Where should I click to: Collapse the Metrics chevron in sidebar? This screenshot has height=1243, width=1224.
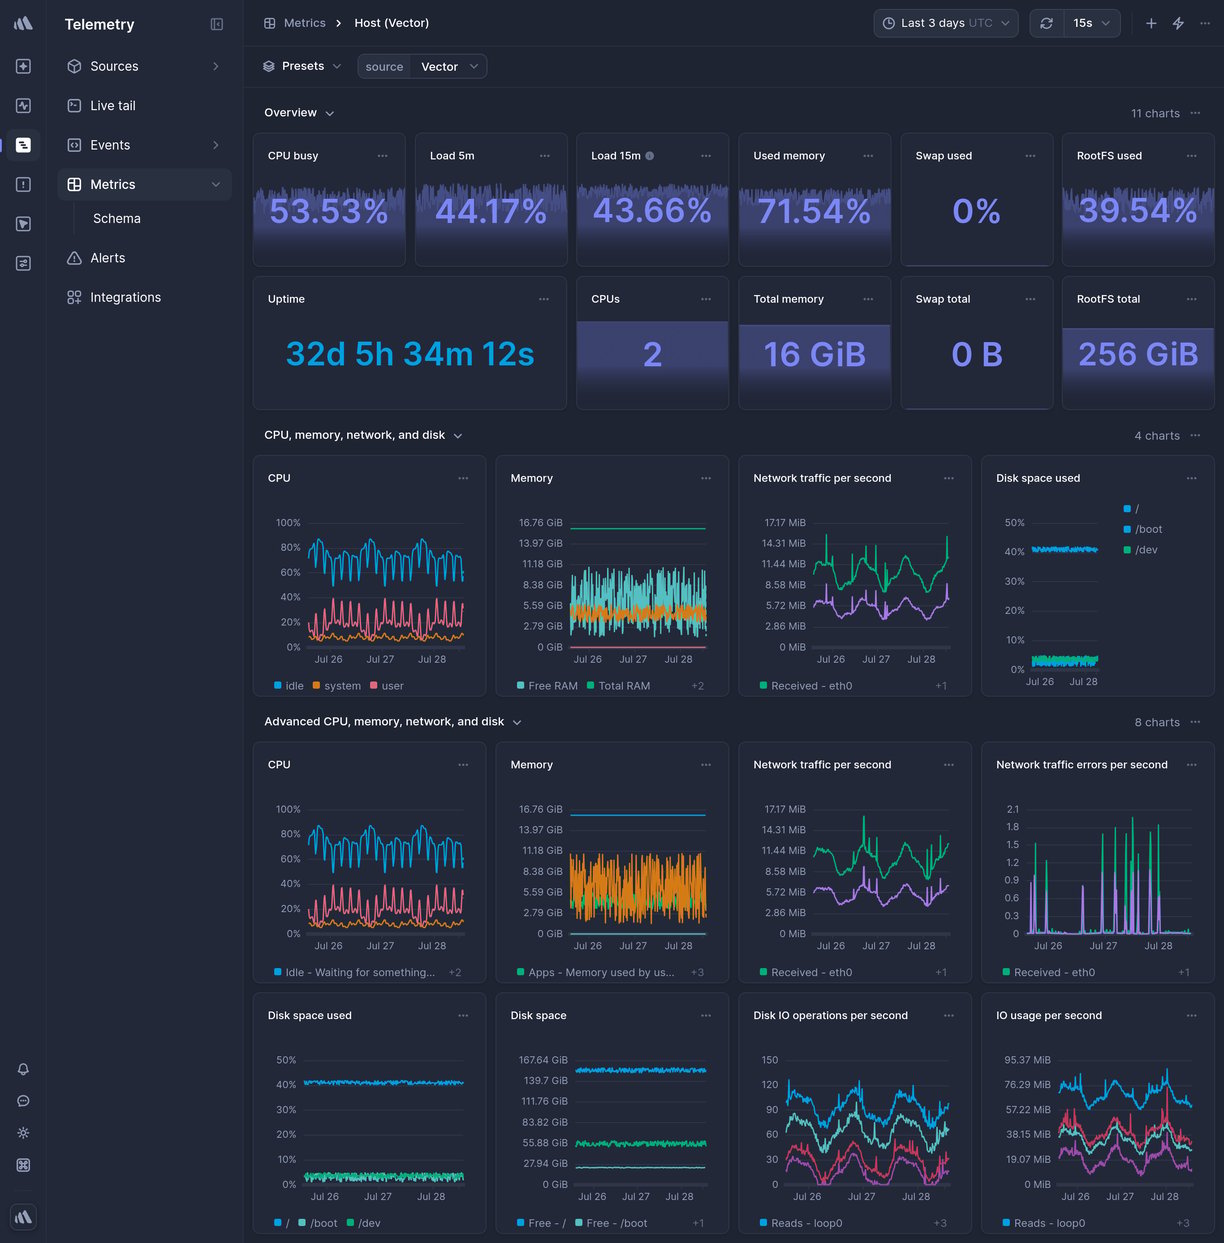[x=216, y=184]
